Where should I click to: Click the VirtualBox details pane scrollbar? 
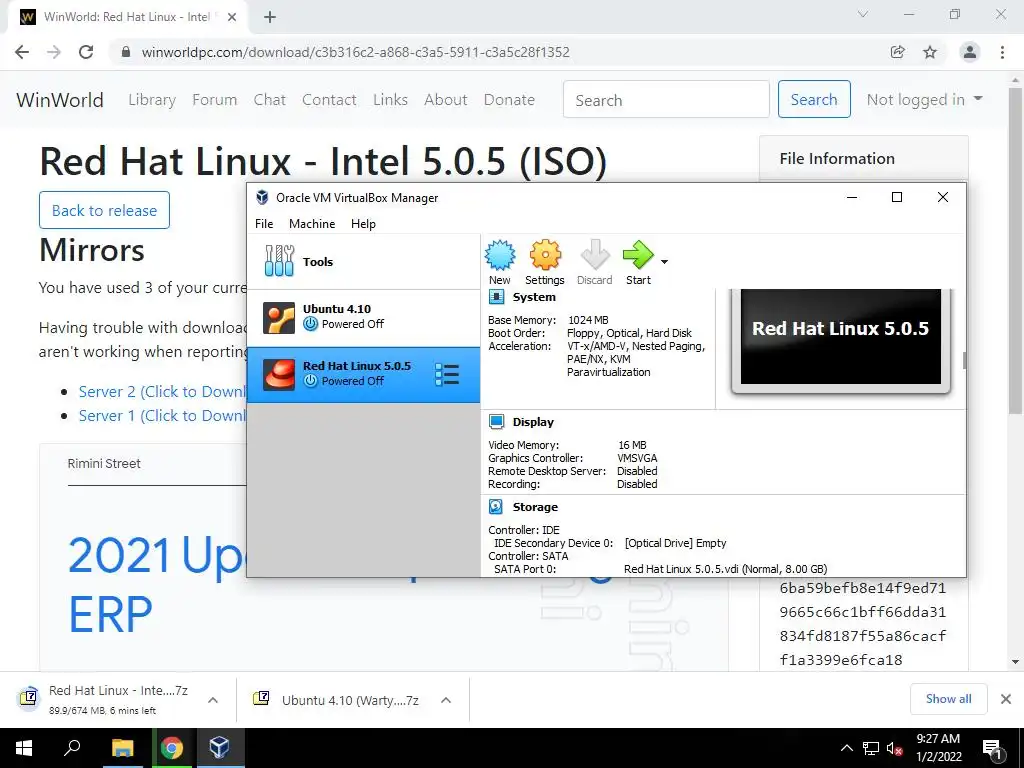[x=963, y=360]
